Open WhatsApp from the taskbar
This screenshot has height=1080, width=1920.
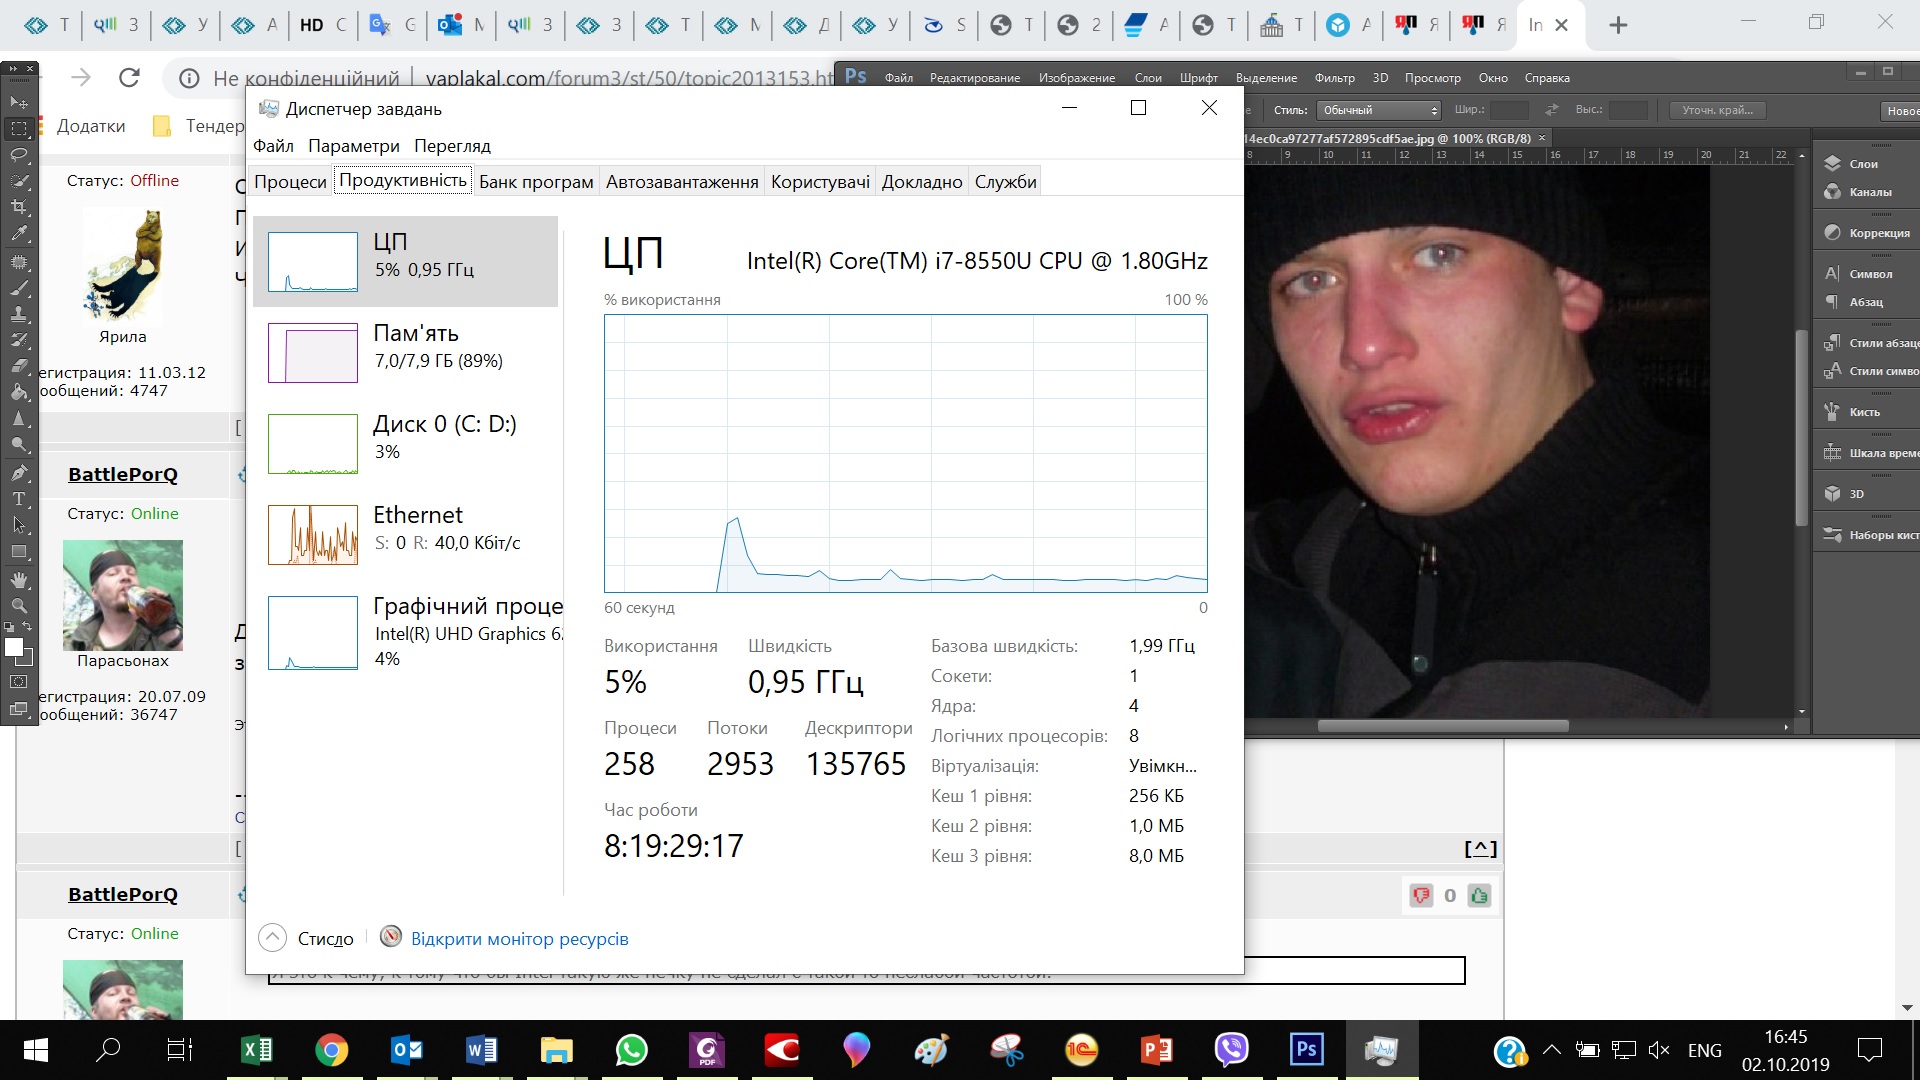(x=631, y=1050)
